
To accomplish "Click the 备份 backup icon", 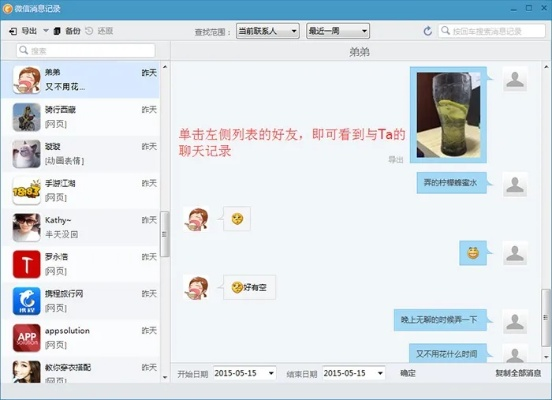I will point(57,31).
